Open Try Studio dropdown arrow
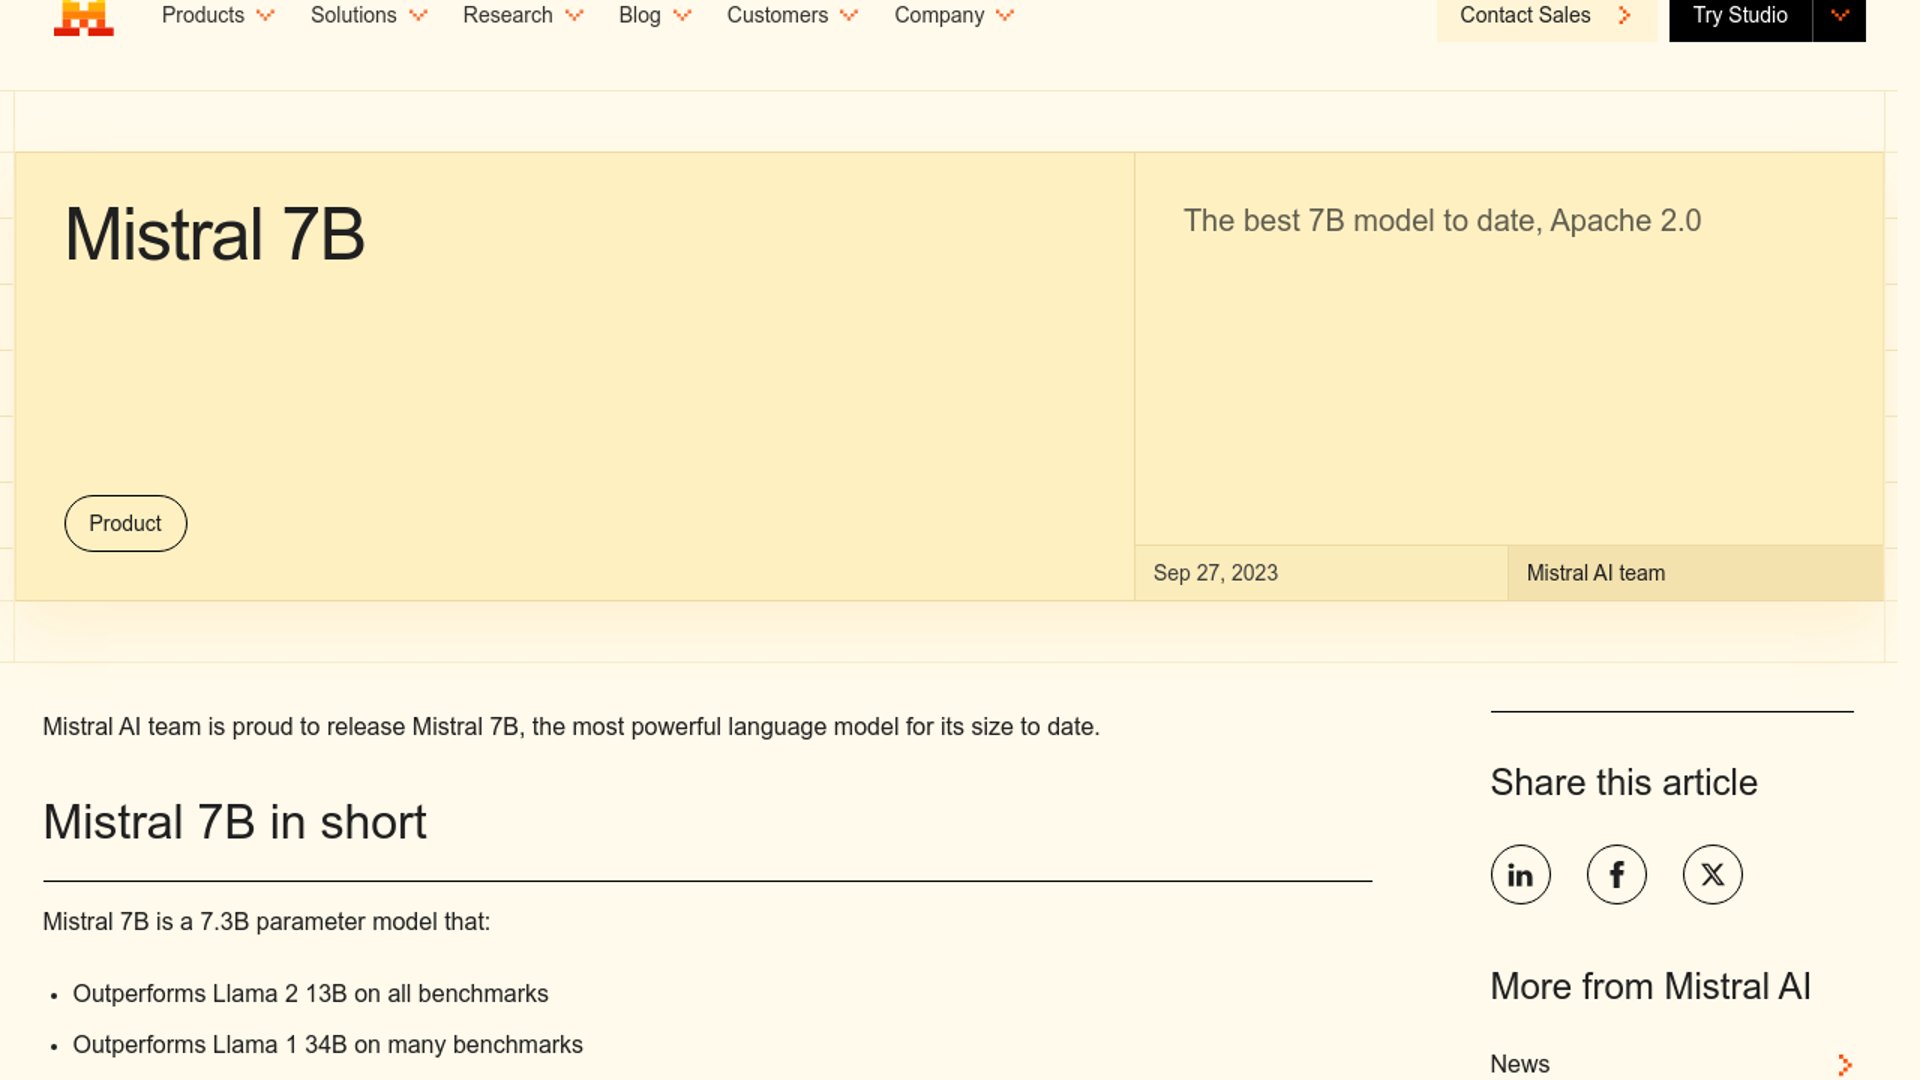The width and height of the screenshot is (1920, 1080). click(1839, 16)
